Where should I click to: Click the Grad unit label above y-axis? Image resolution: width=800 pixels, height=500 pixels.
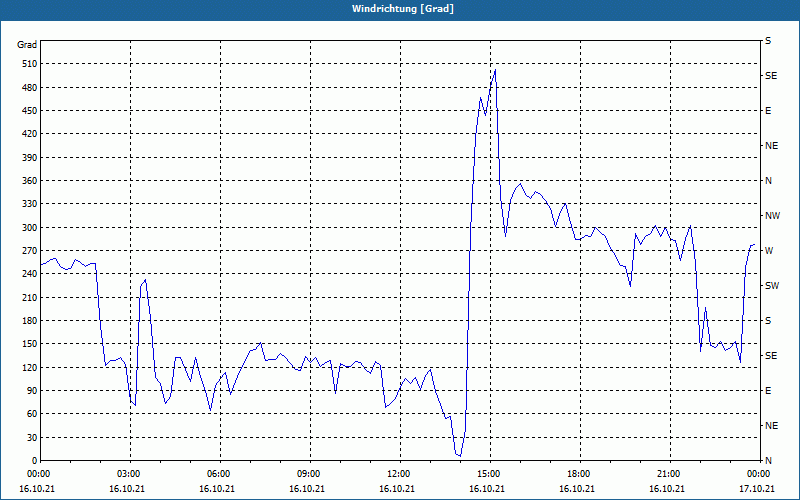pyautogui.click(x=27, y=45)
